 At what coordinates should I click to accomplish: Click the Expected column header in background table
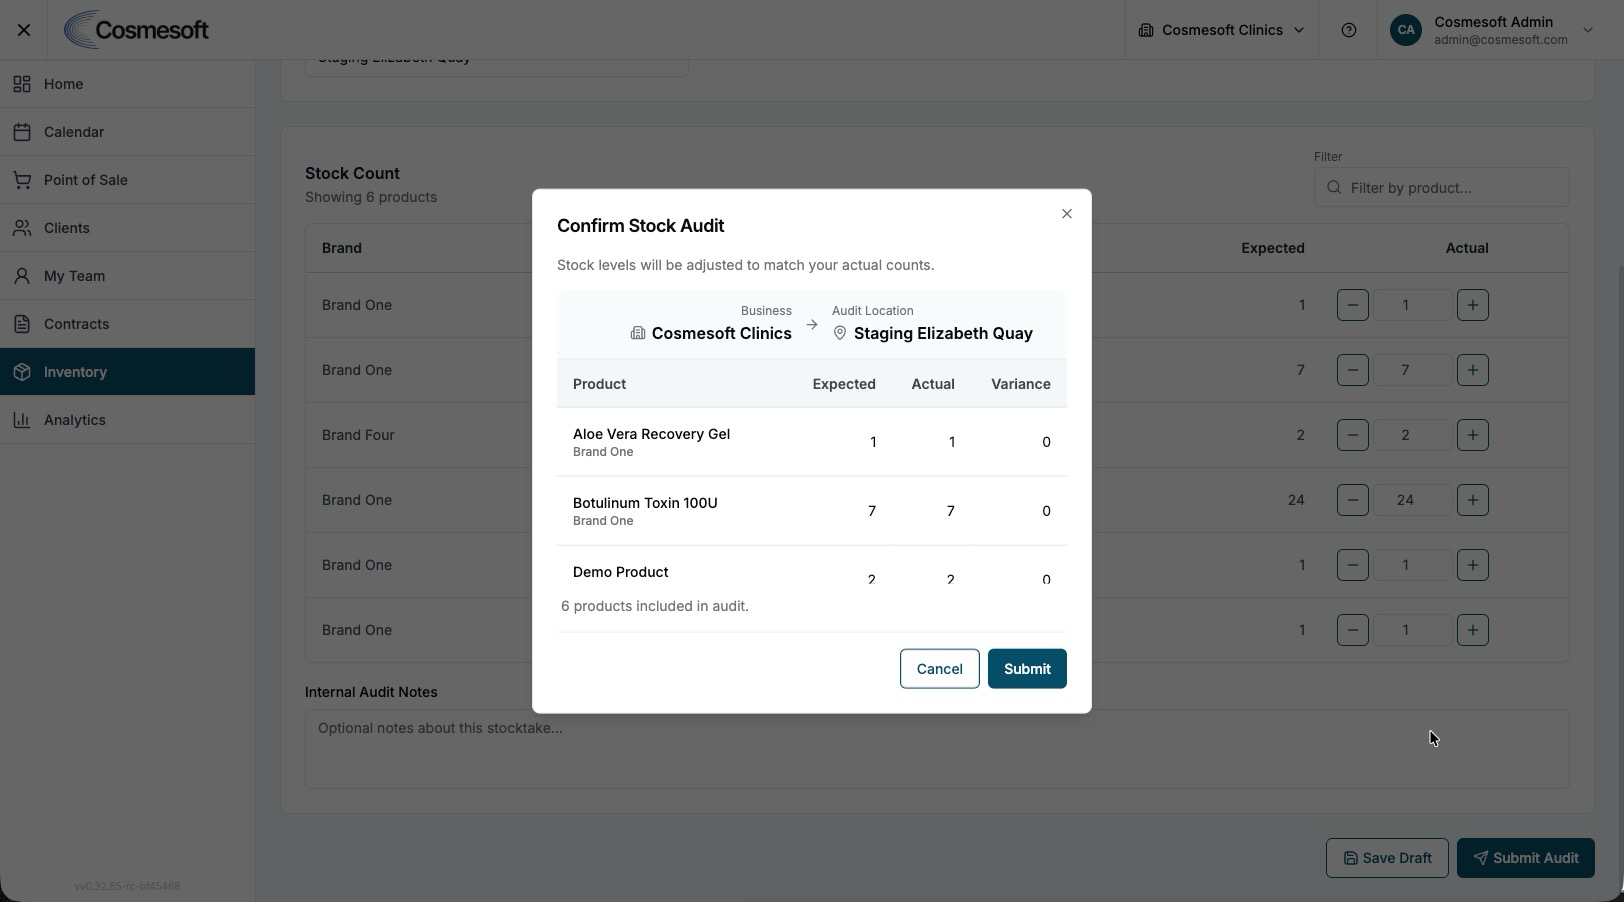click(x=1272, y=248)
